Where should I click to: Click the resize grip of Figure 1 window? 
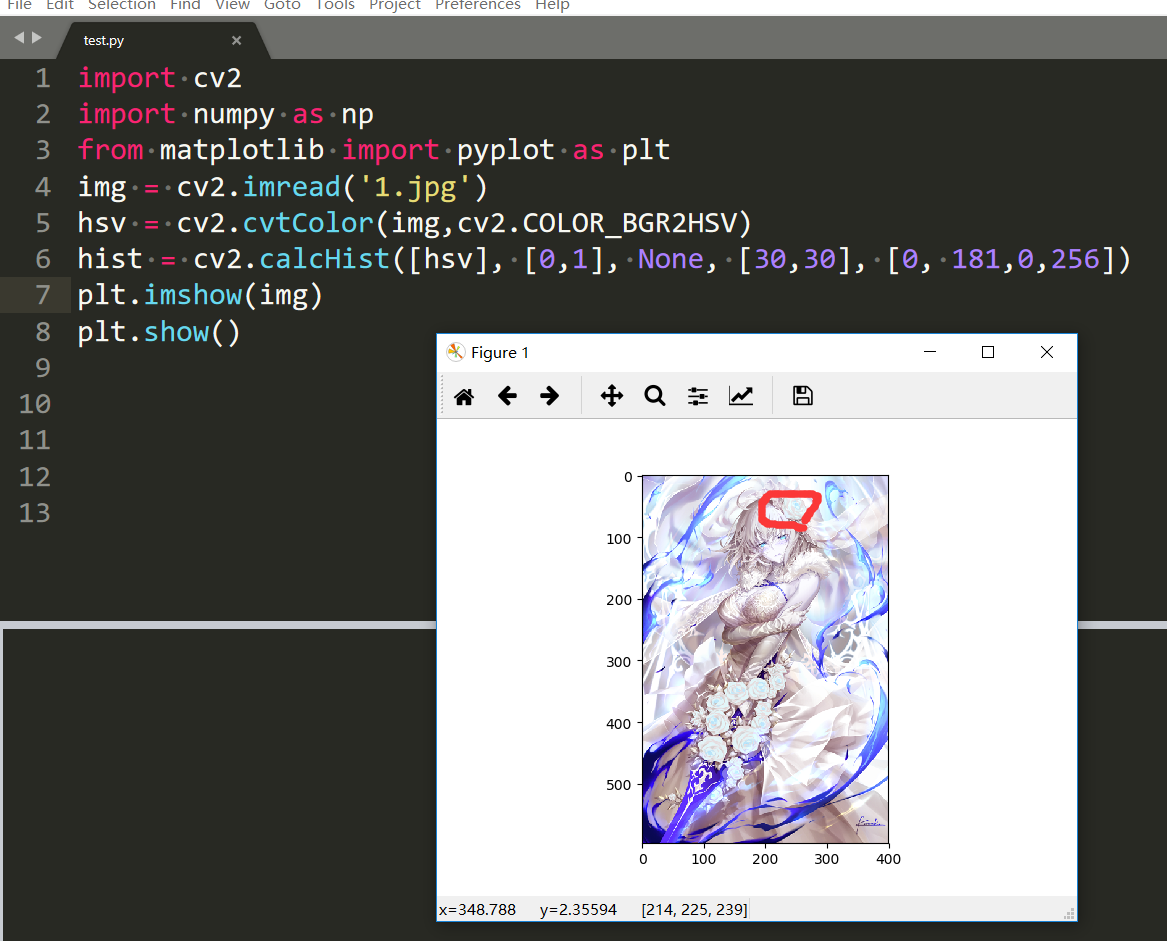coord(1070,914)
